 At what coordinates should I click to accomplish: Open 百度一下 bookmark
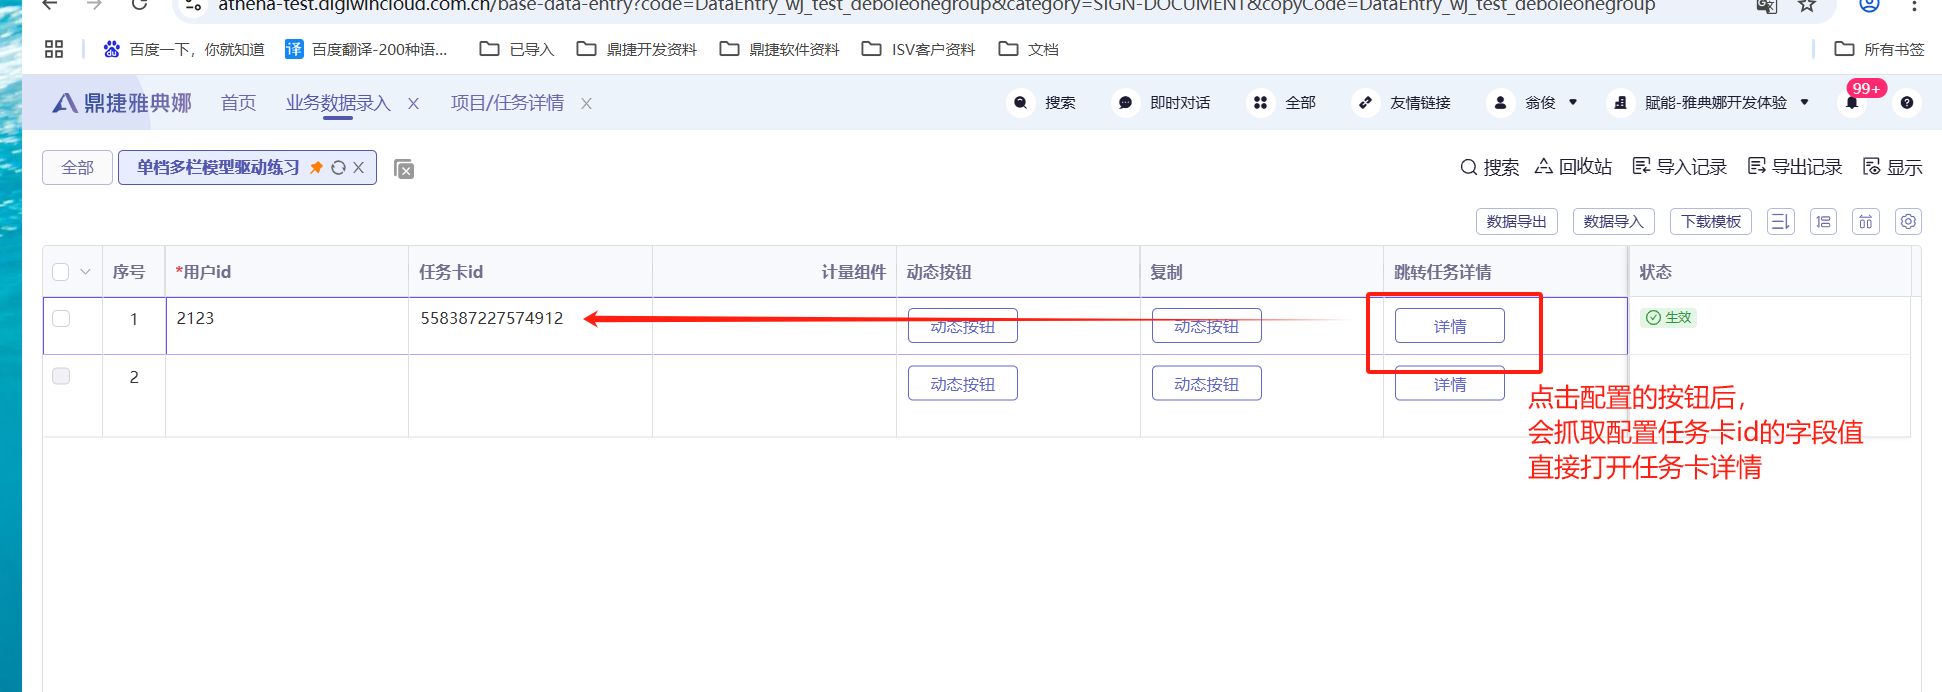click(184, 49)
